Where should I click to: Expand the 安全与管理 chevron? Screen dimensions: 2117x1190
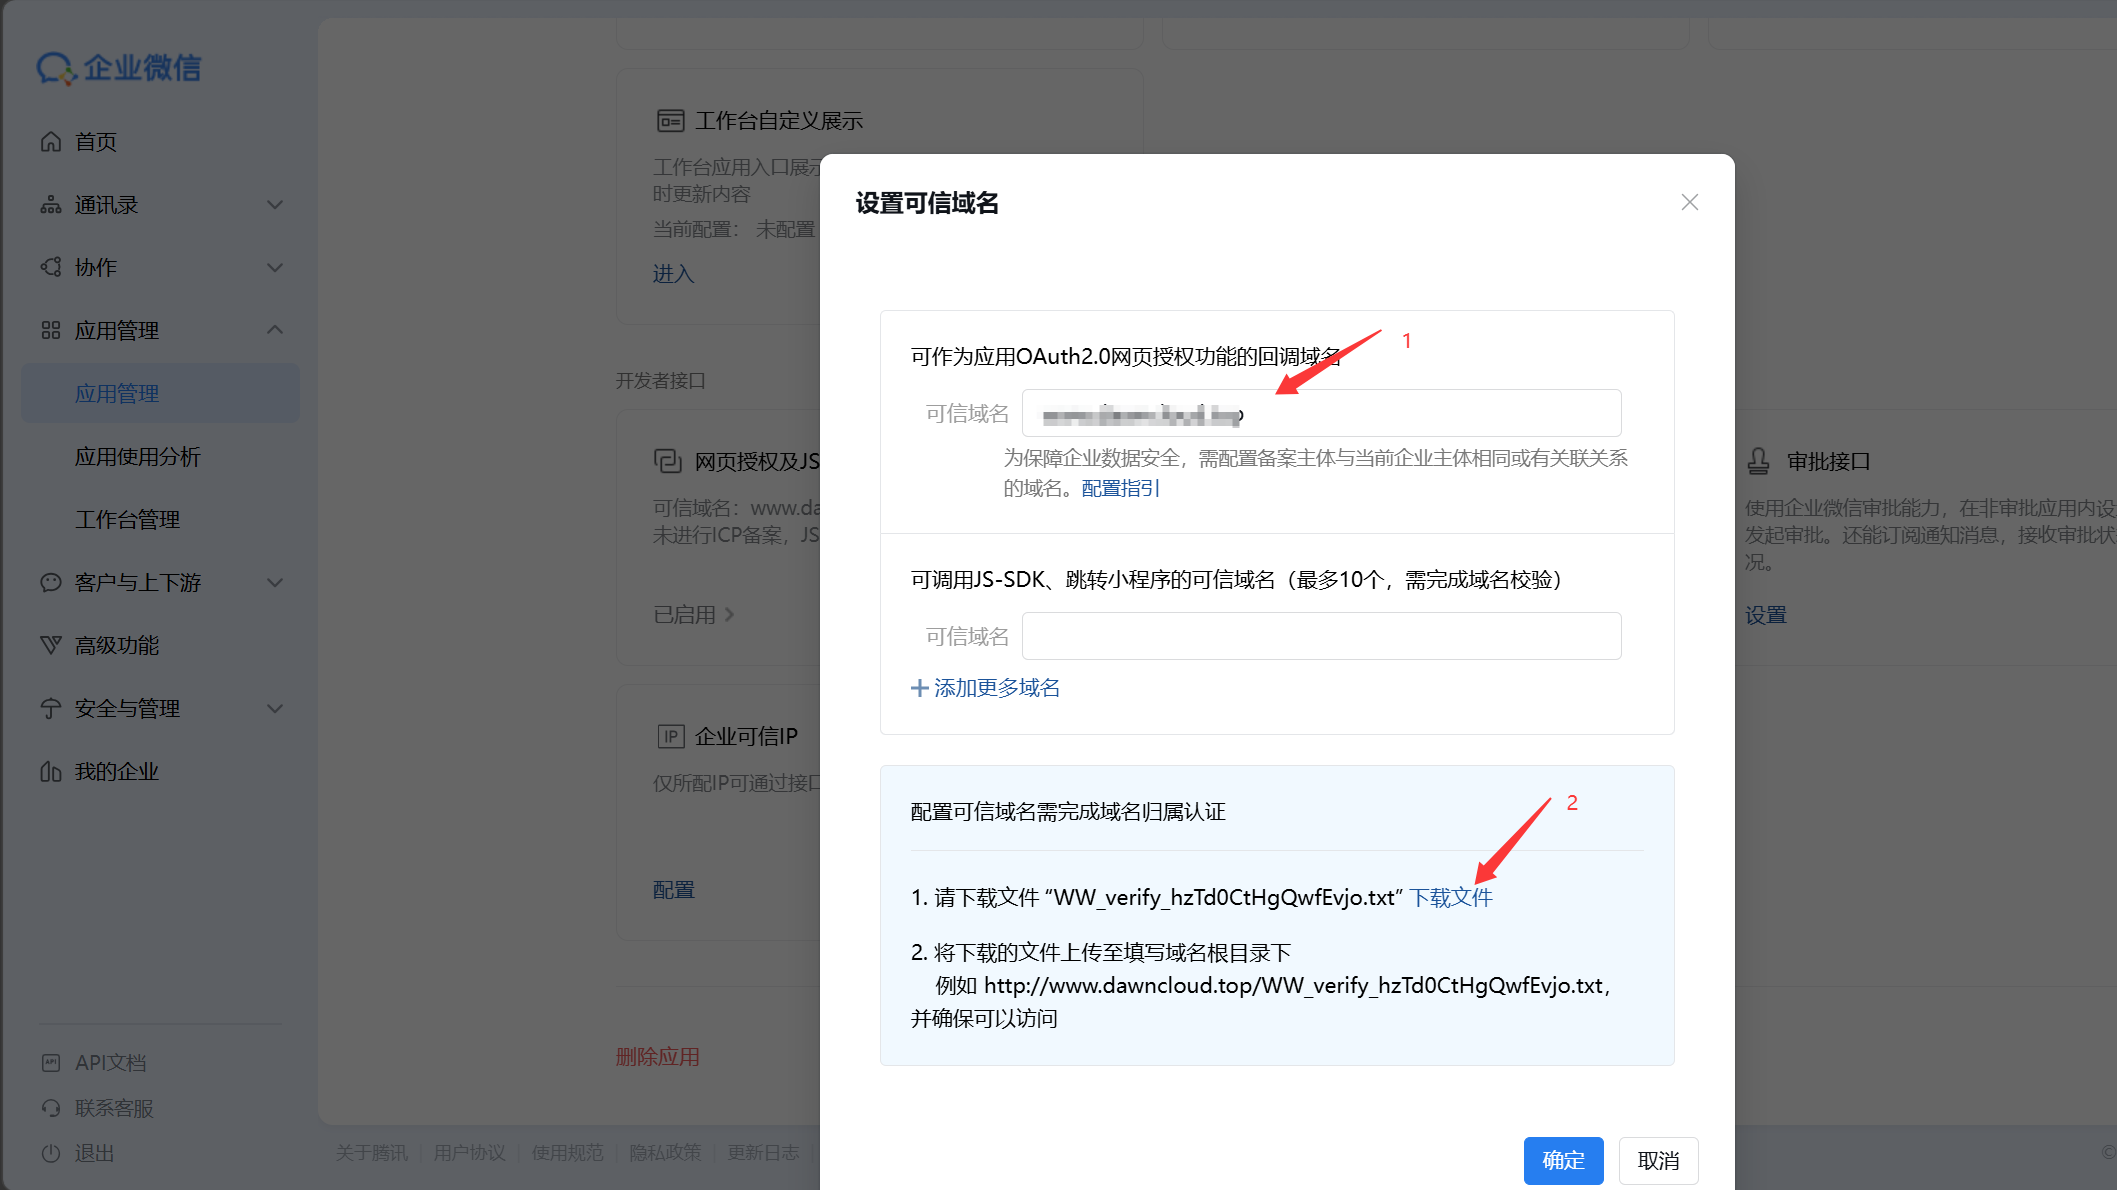(275, 709)
